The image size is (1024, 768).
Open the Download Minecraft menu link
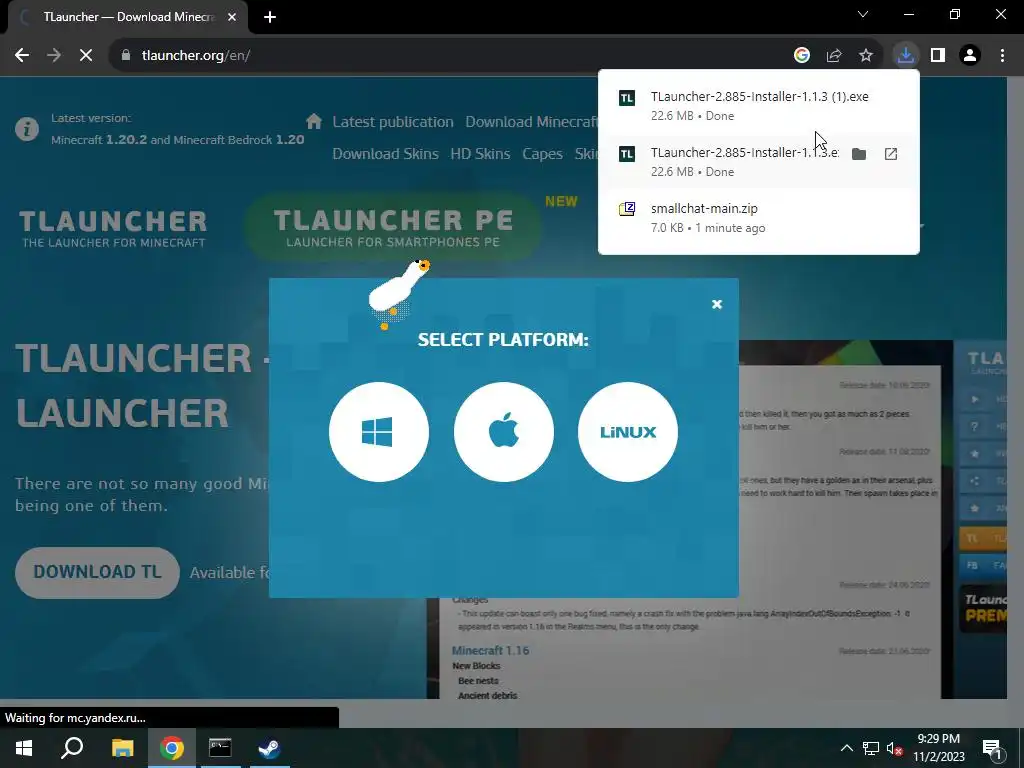[531, 122]
